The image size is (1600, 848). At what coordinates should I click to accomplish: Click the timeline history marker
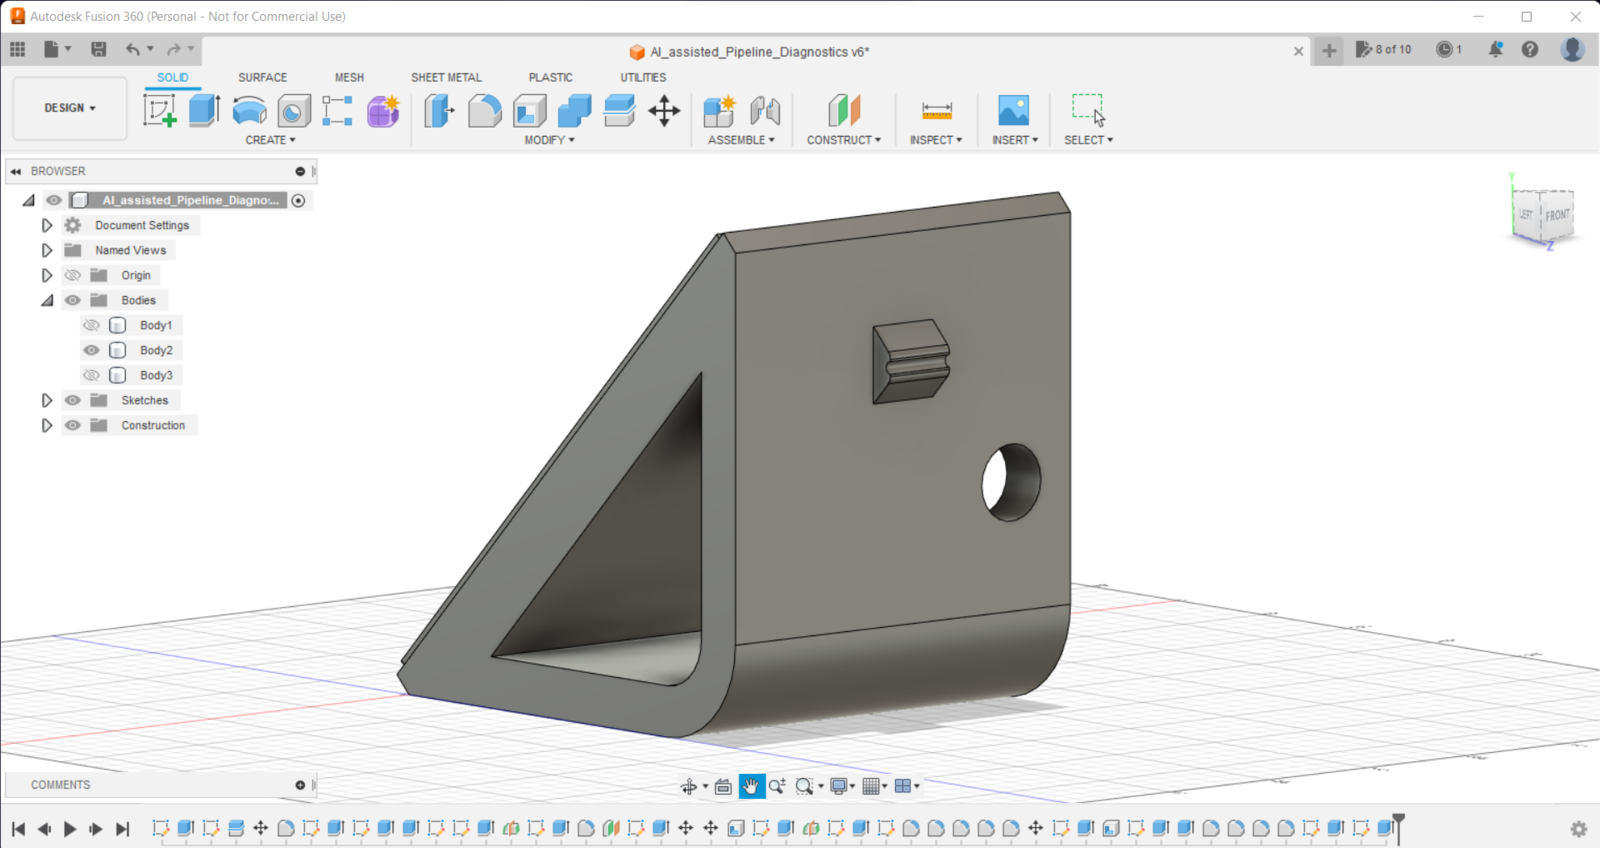(1398, 822)
